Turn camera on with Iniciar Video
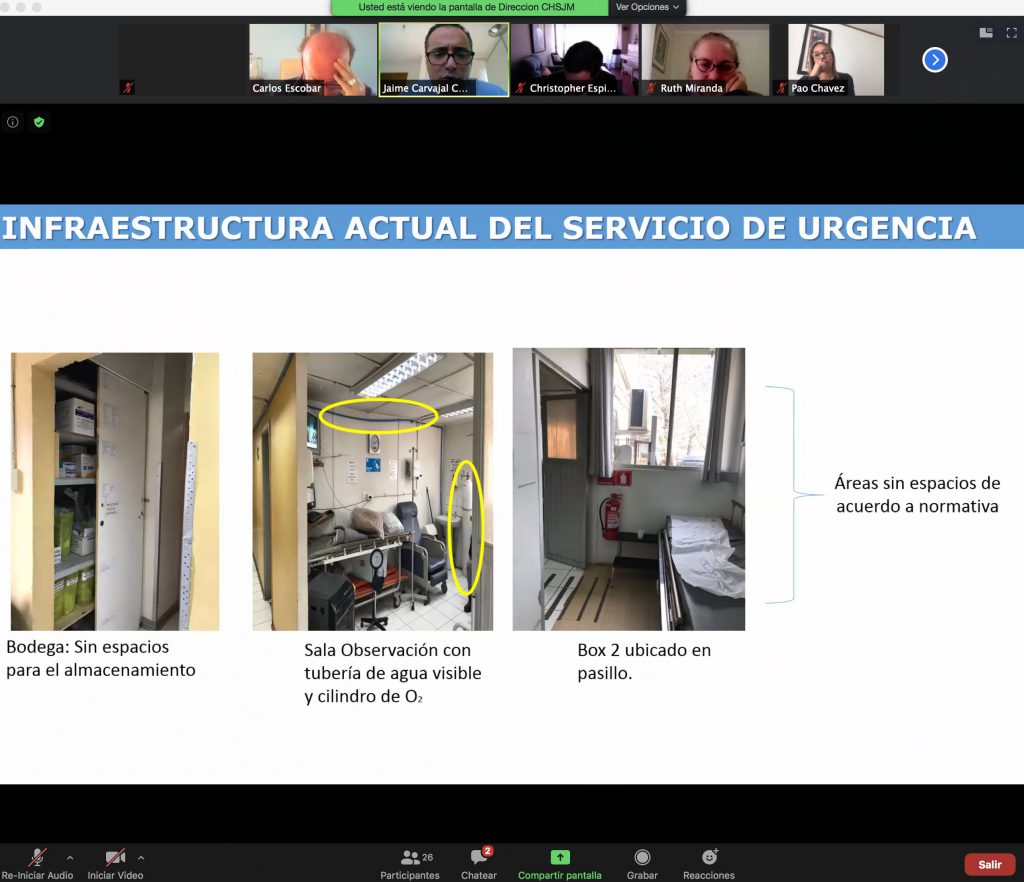Viewport: 1024px width, 882px height. click(115, 863)
